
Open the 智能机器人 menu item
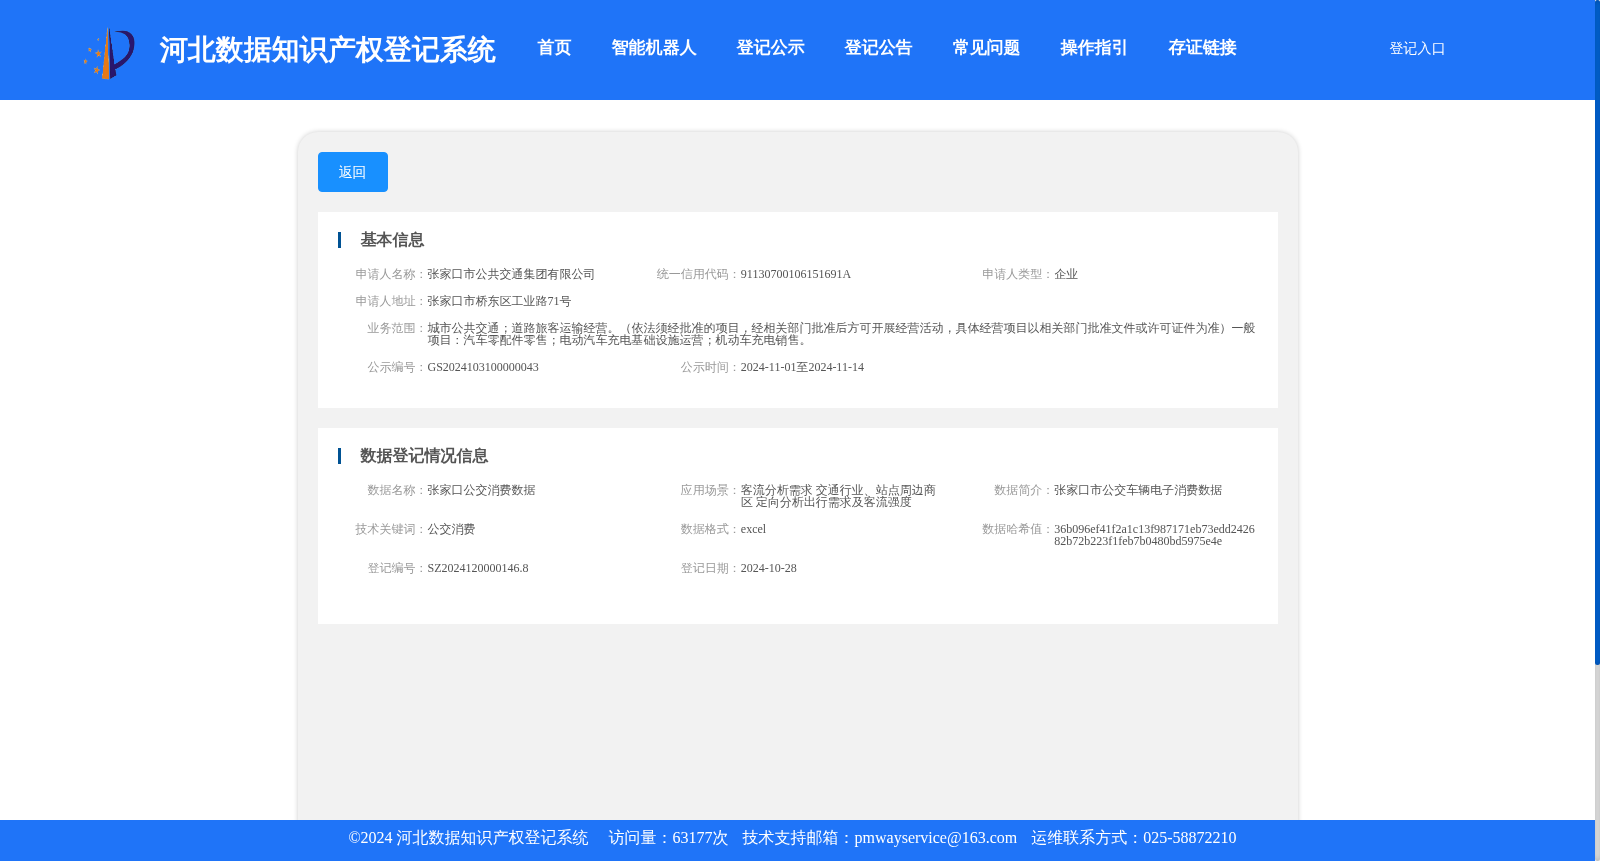[x=653, y=48]
